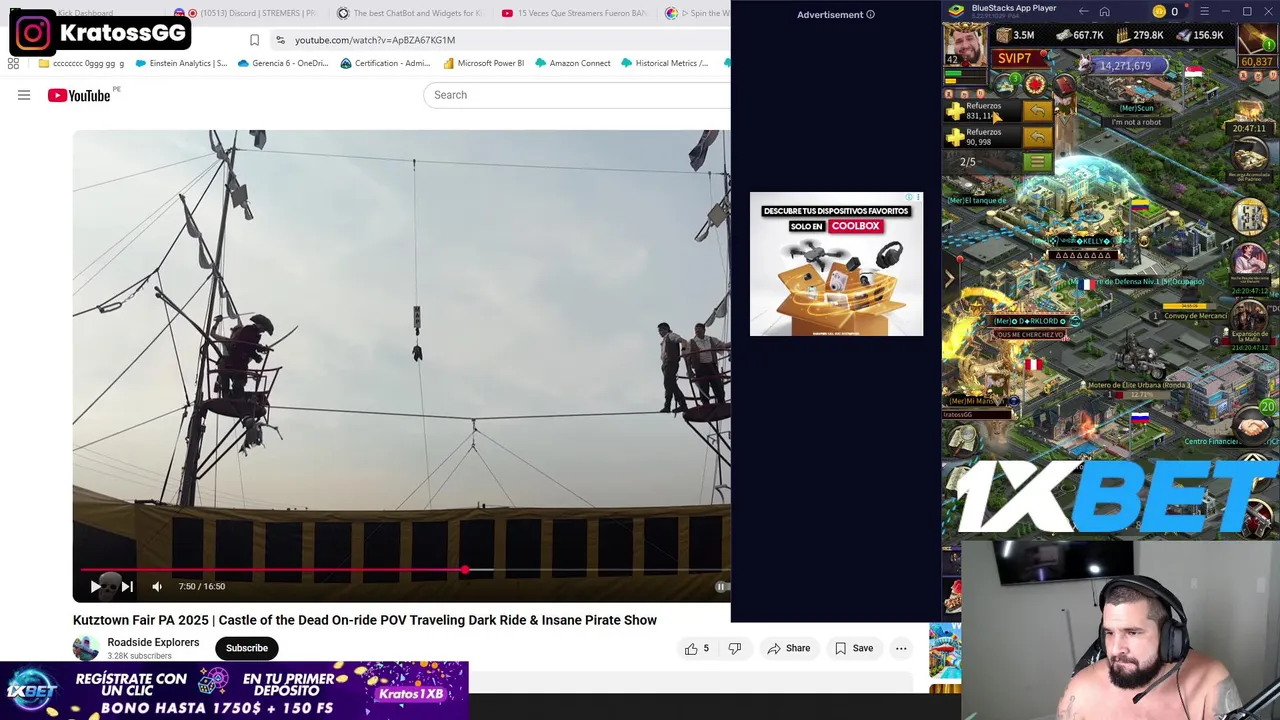Click the 156.9K metal resource counter
1280x720 pixels.
tap(1200, 36)
